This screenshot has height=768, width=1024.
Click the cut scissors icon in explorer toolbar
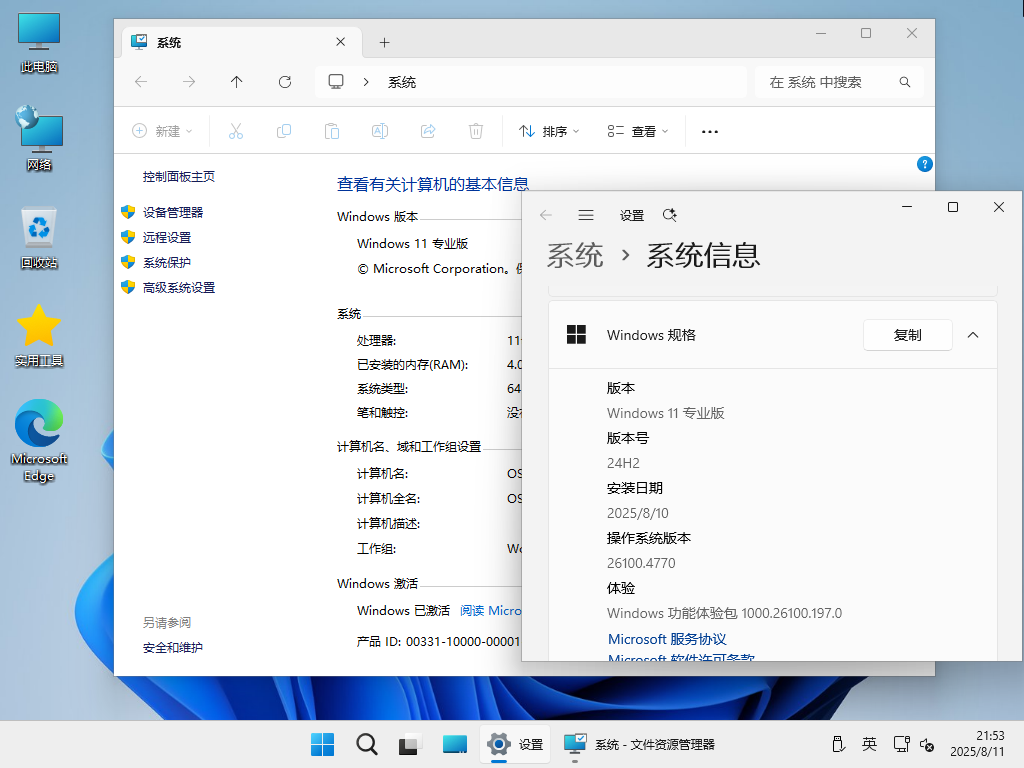pyautogui.click(x=236, y=131)
